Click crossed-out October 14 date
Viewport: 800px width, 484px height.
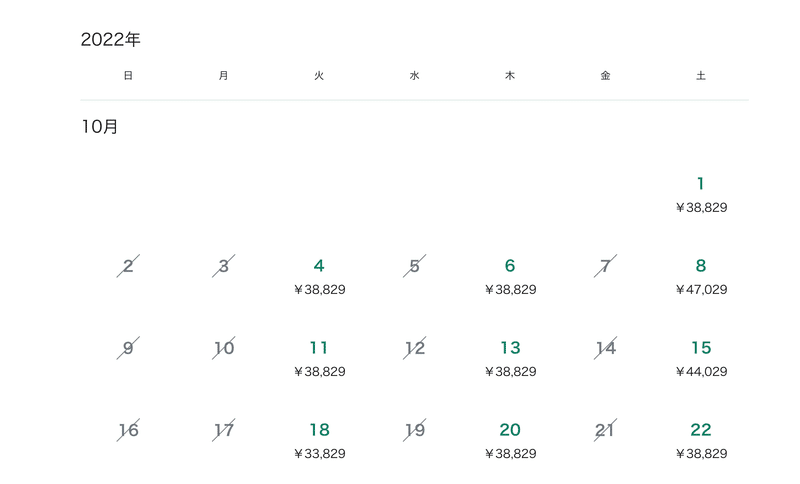pos(605,348)
